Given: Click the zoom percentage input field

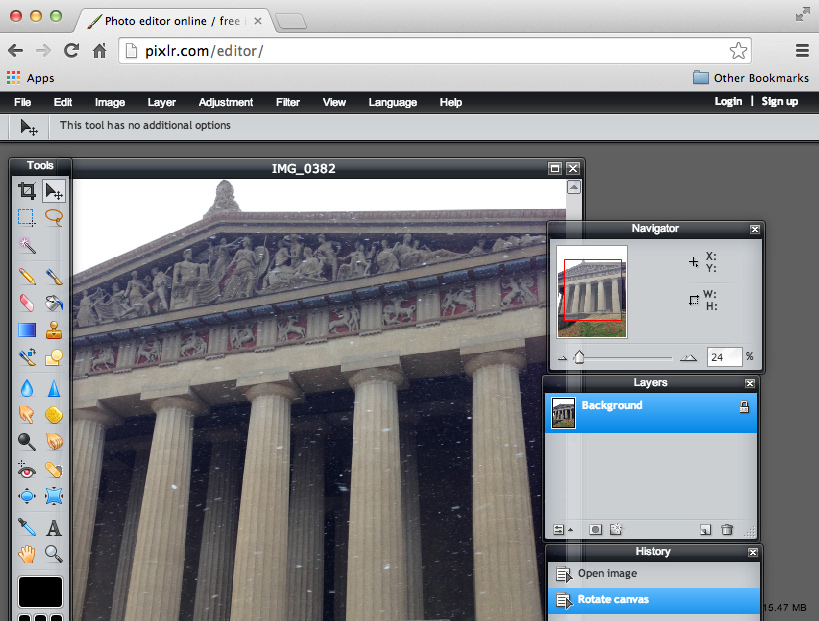Looking at the screenshot, I should pyautogui.click(x=723, y=356).
